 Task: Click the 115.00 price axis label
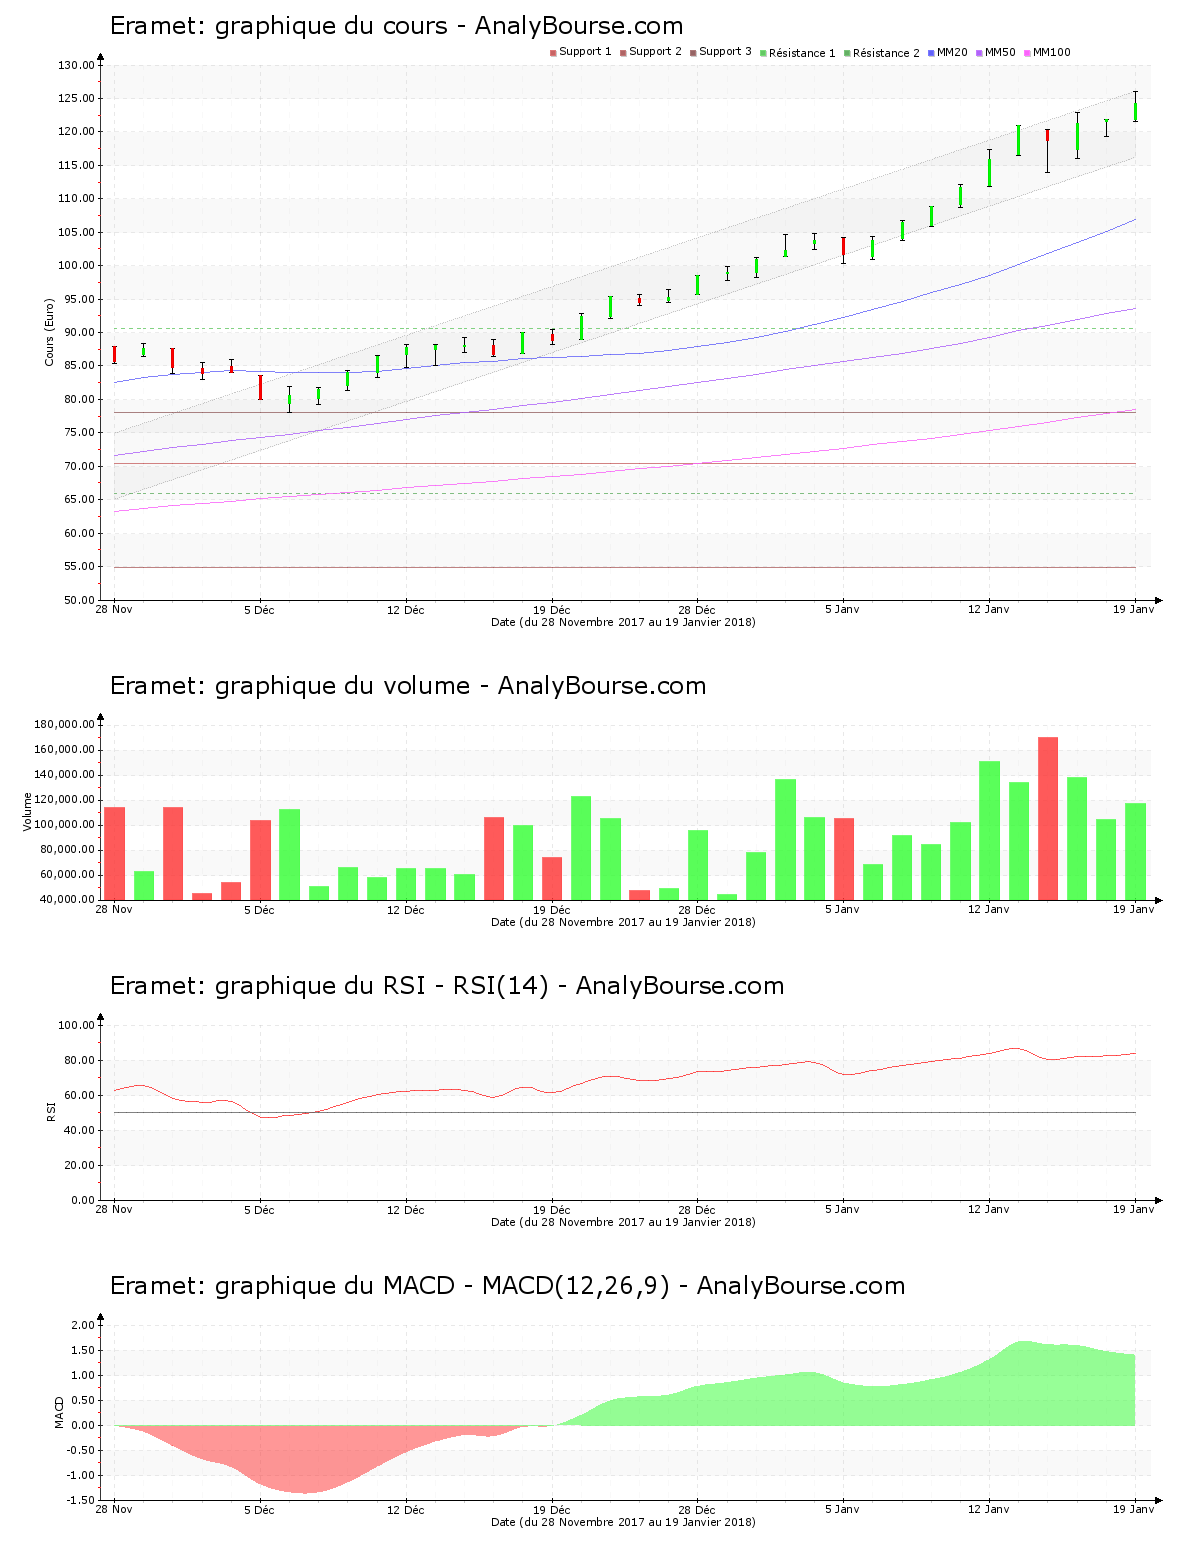(x=76, y=165)
